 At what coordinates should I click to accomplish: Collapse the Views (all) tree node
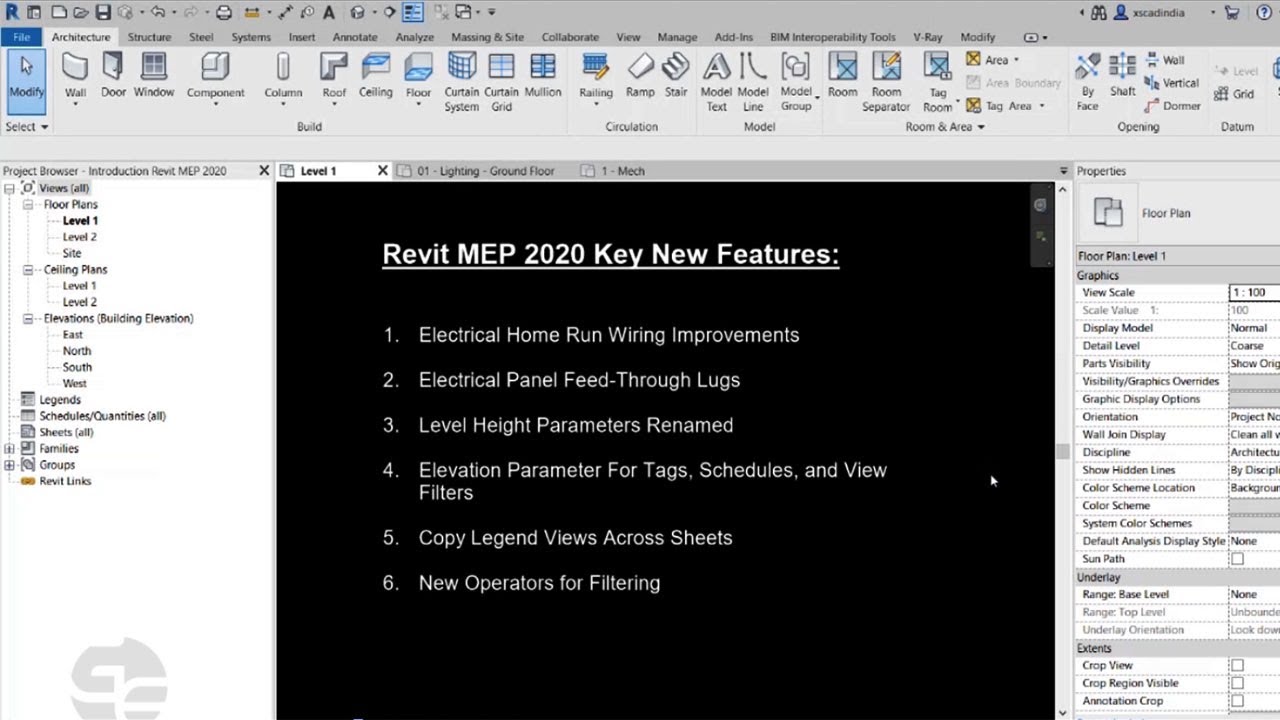pyautogui.click(x=9, y=188)
